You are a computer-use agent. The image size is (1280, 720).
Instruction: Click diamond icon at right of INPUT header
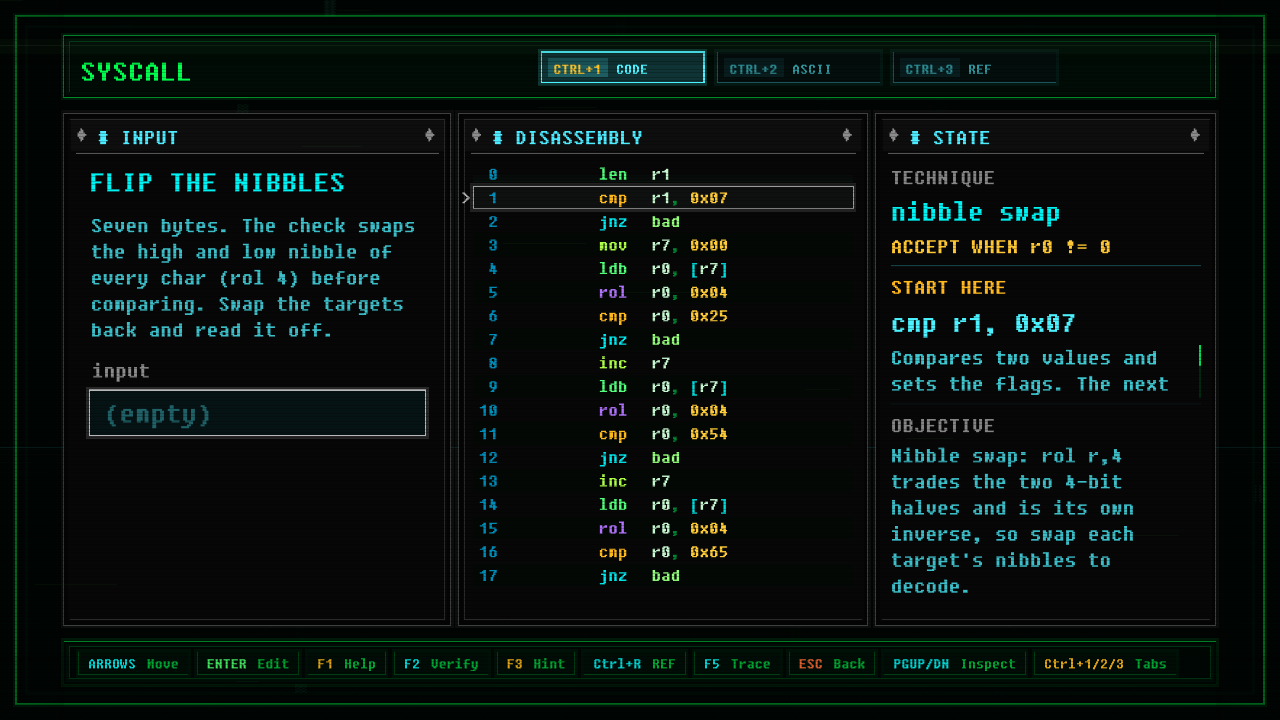[429, 136]
